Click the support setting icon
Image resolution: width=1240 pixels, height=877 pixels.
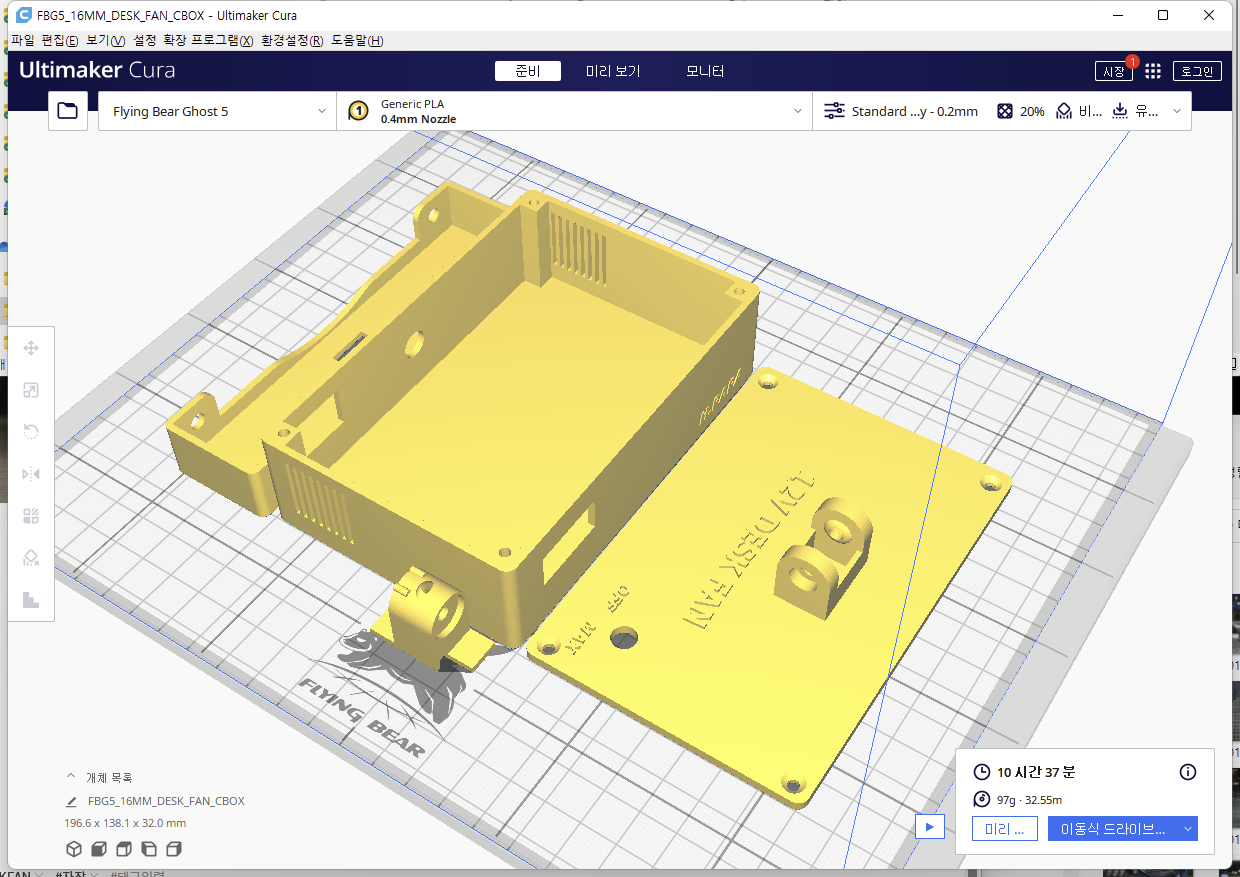pyautogui.click(x=1064, y=111)
